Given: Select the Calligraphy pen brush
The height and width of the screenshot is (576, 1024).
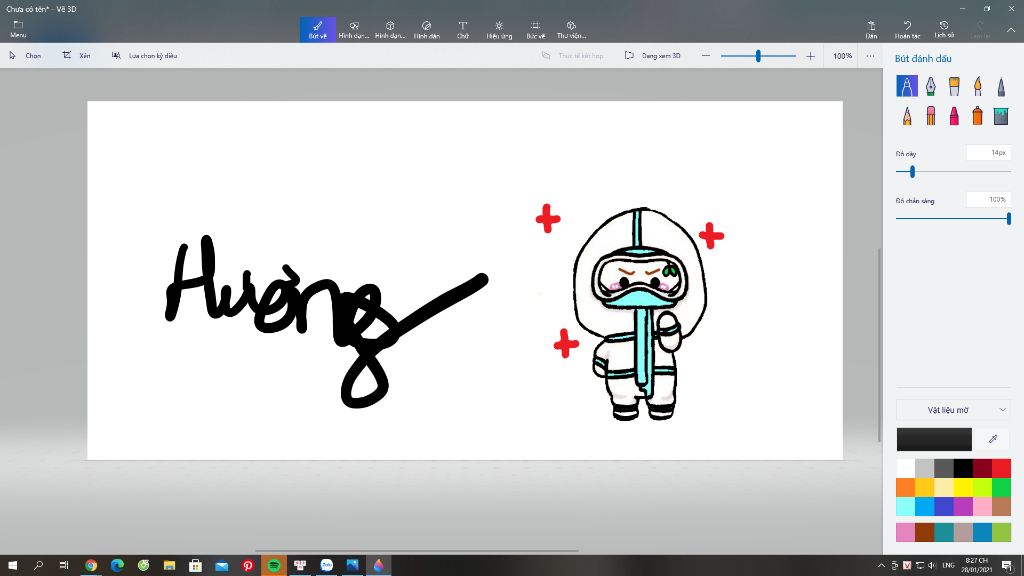Looking at the screenshot, I should (931, 86).
